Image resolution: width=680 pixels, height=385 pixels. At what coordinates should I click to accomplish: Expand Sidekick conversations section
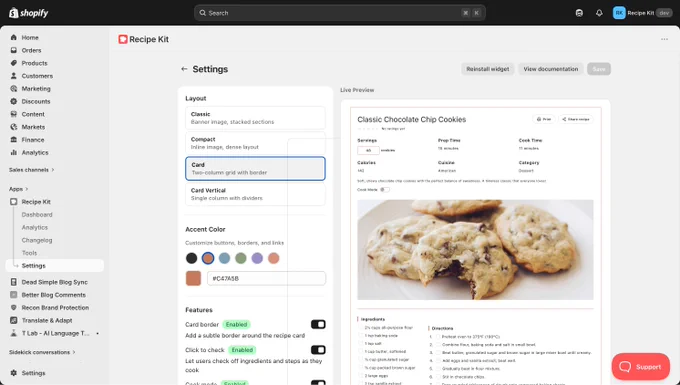42,352
